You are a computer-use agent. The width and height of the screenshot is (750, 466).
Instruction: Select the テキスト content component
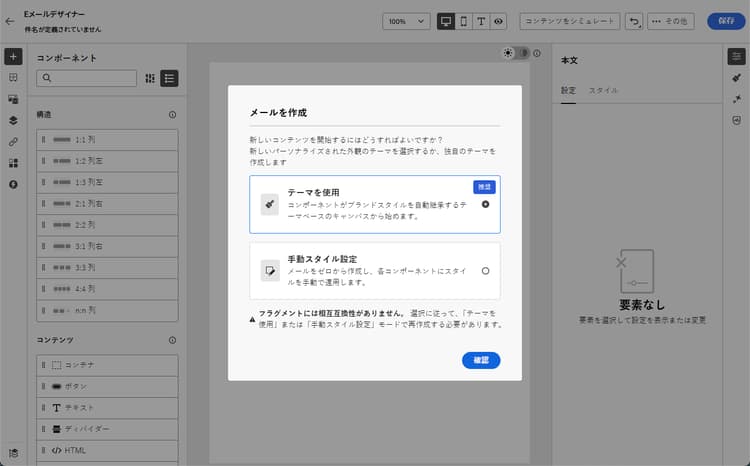(x=107, y=408)
